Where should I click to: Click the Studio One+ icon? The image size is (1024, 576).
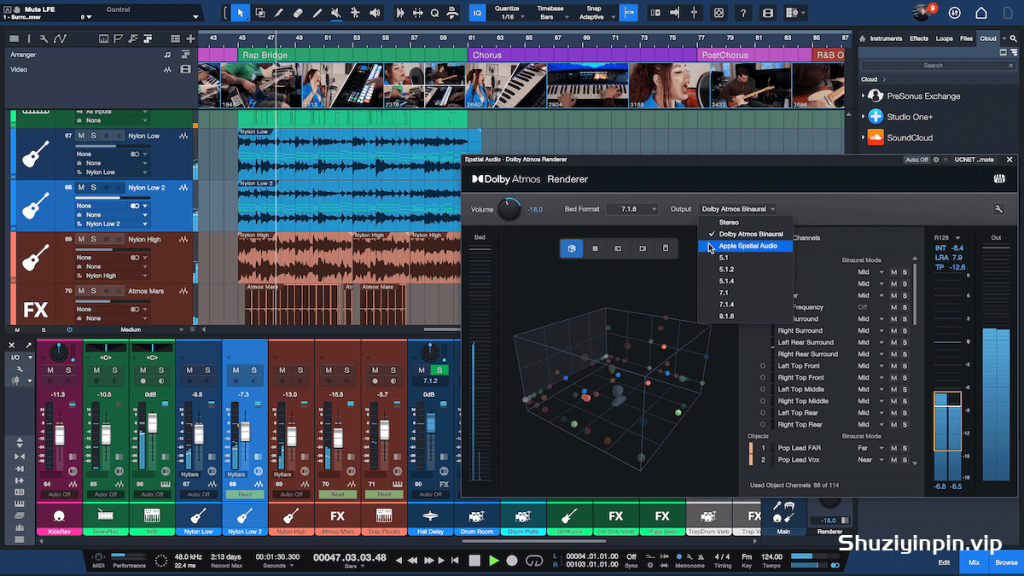point(876,117)
